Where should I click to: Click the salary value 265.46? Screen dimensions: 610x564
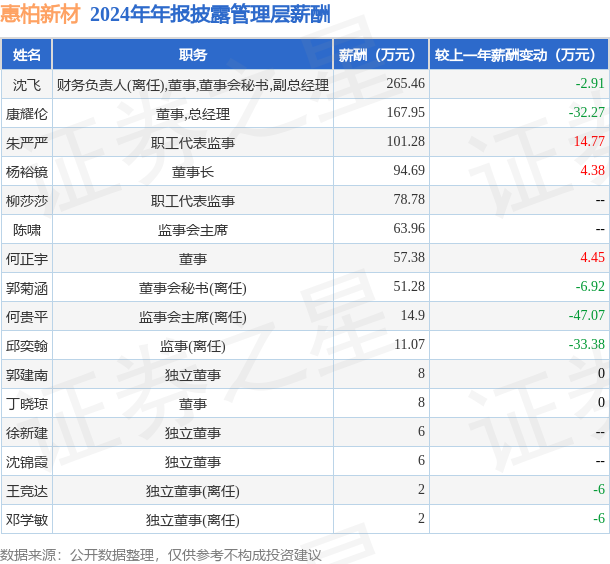(405, 83)
